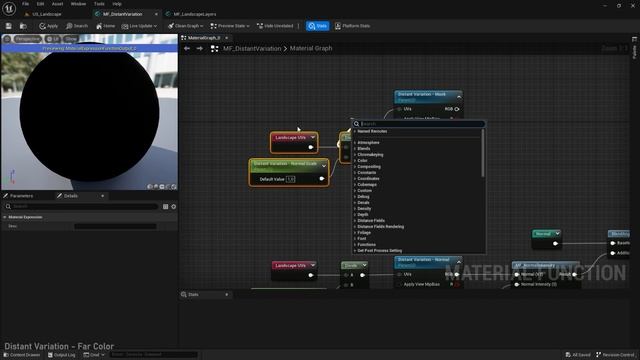Toggle Platform Stats in the toolbar
The width and height of the screenshot is (640, 360).
[x=353, y=26]
